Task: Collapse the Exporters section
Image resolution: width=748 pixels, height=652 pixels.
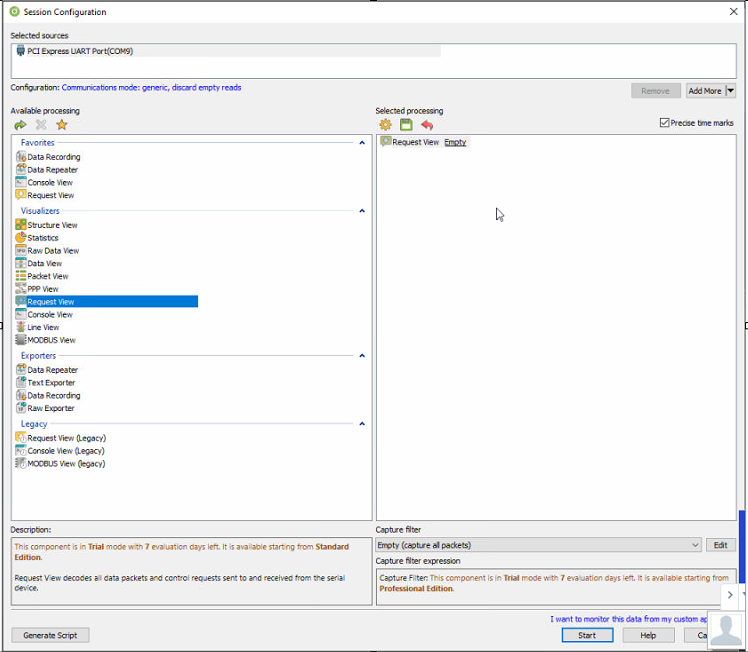Action: point(362,356)
